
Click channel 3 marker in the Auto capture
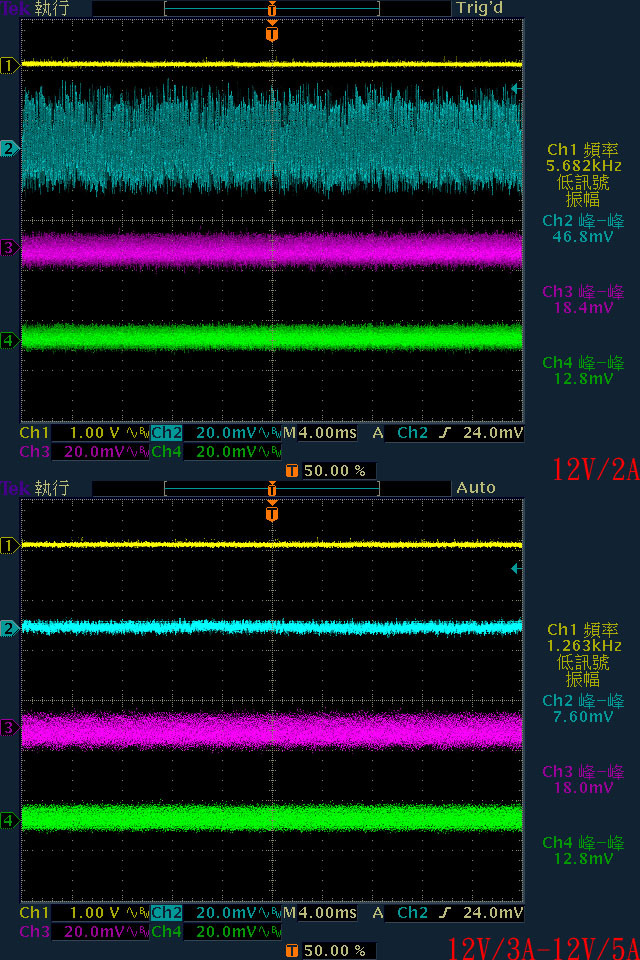pos(10,728)
